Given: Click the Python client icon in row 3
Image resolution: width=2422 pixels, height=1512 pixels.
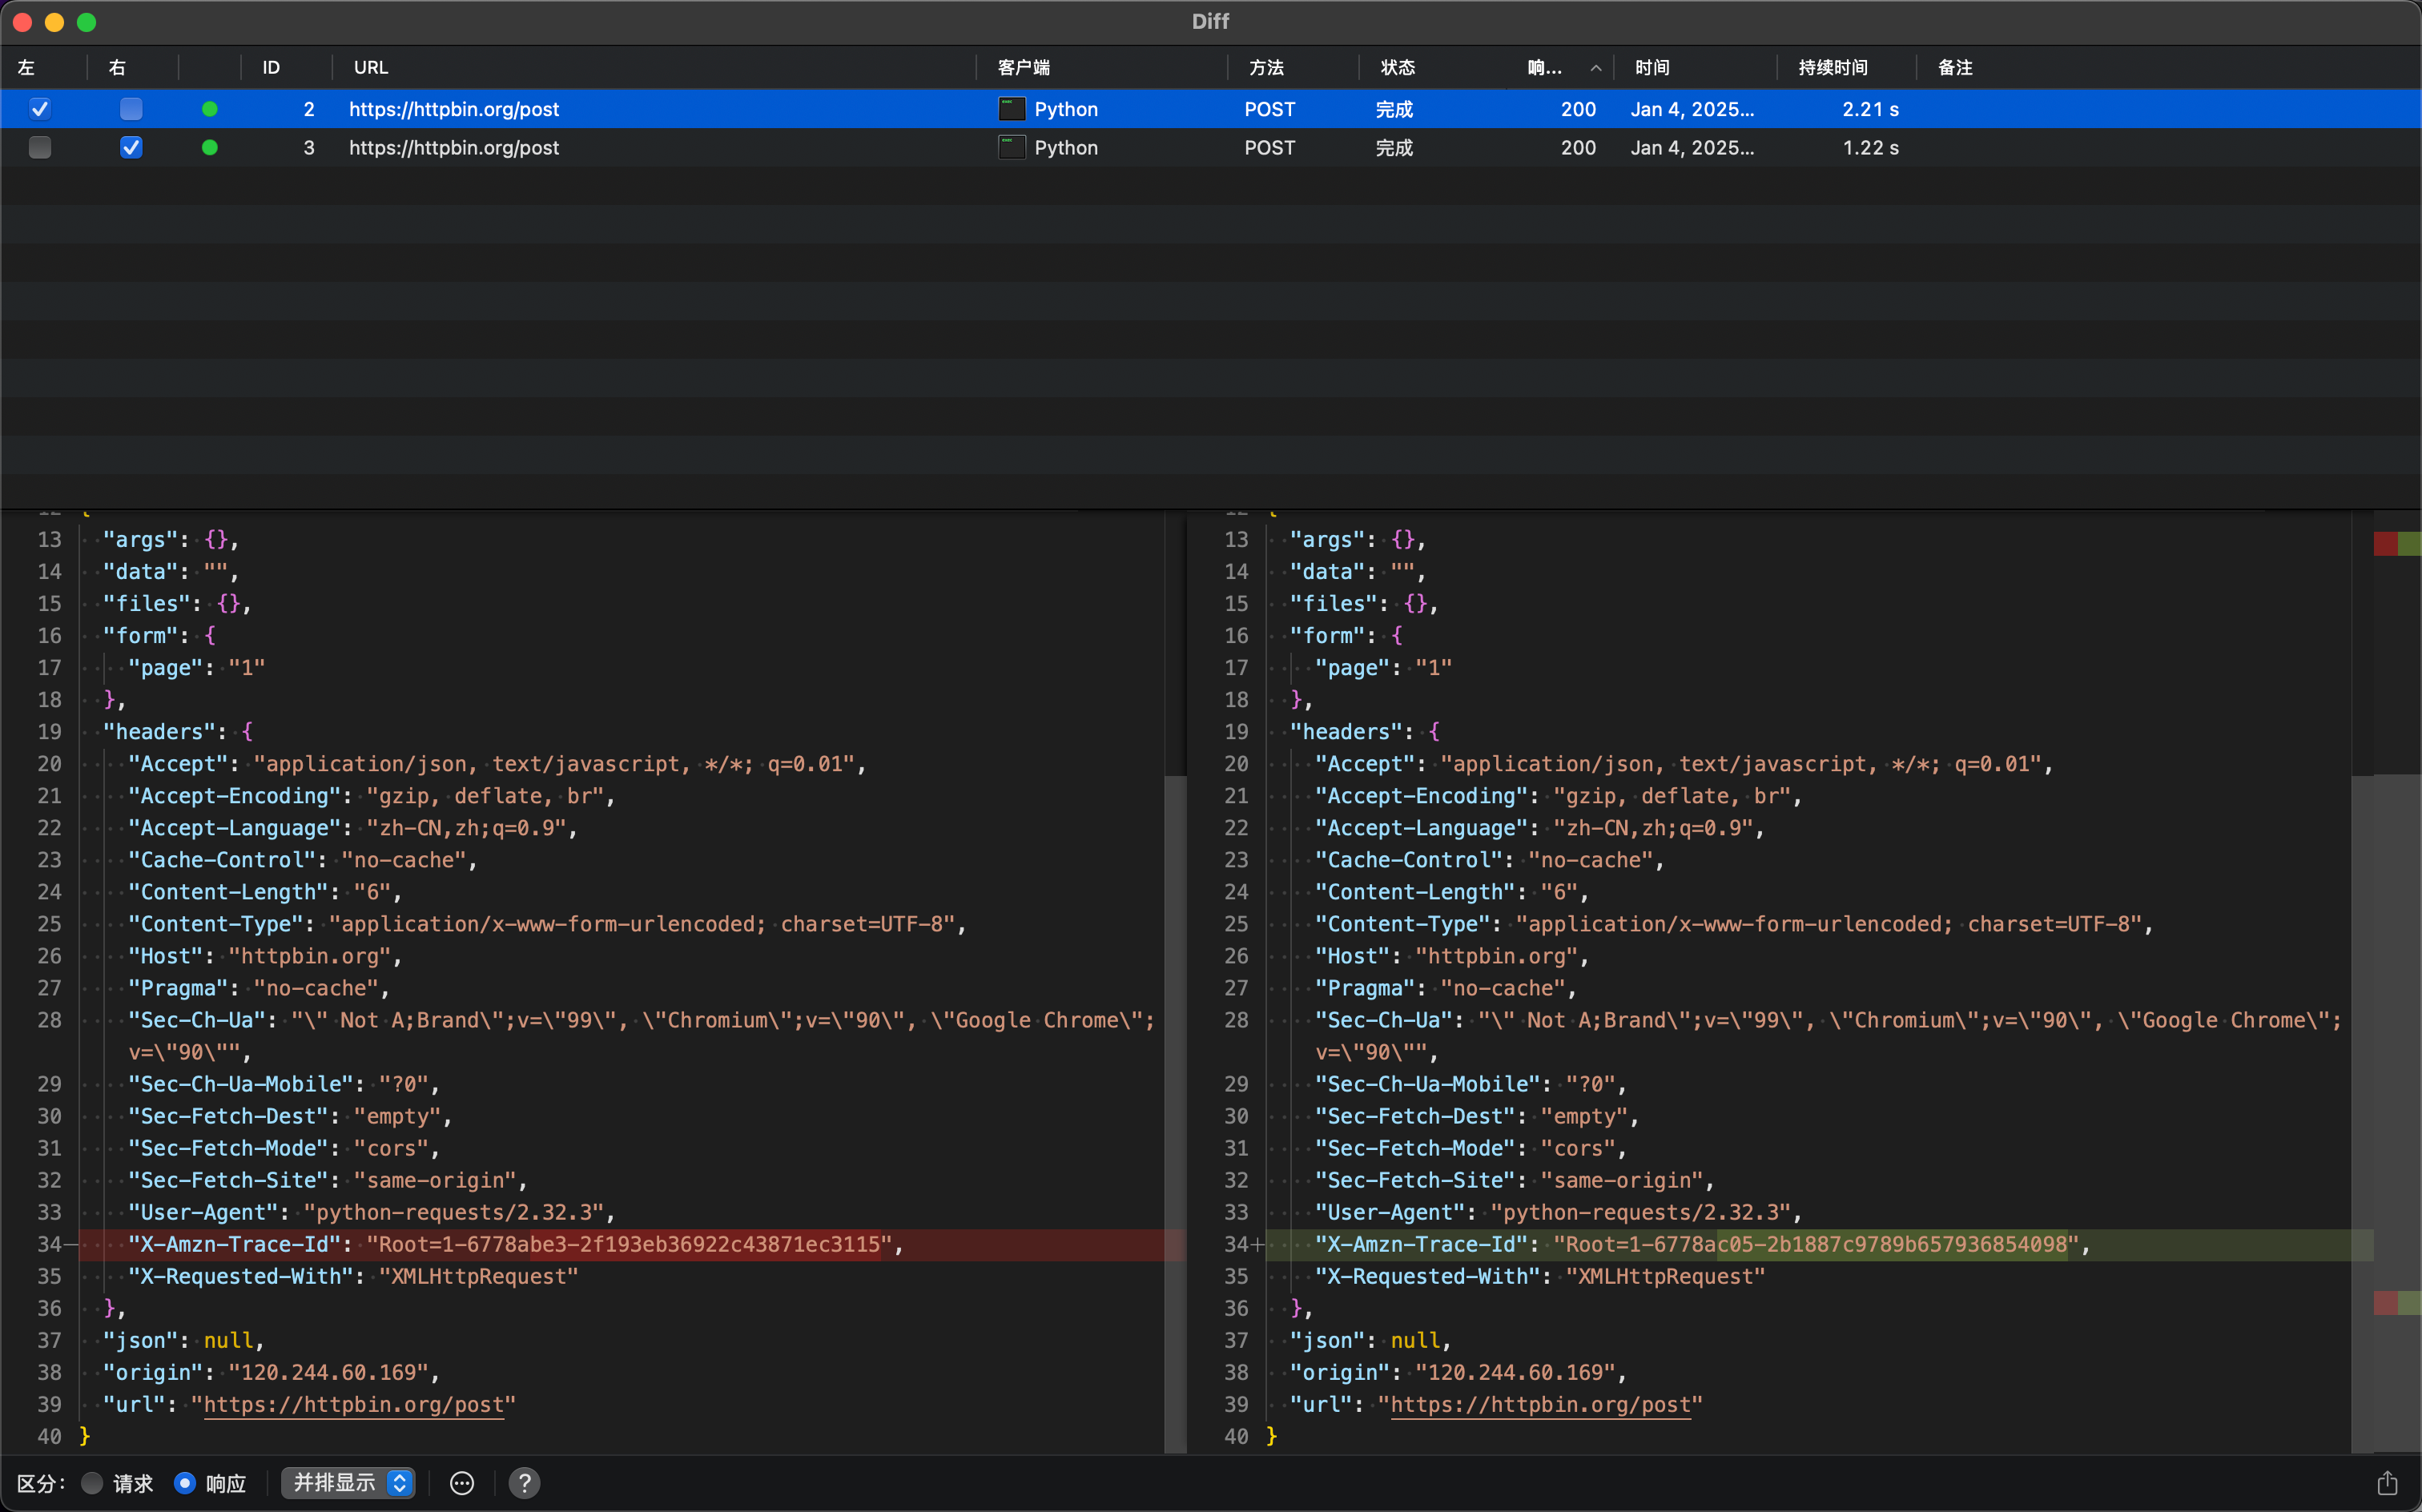Looking at the screenshot, I should coord(1012,148).
